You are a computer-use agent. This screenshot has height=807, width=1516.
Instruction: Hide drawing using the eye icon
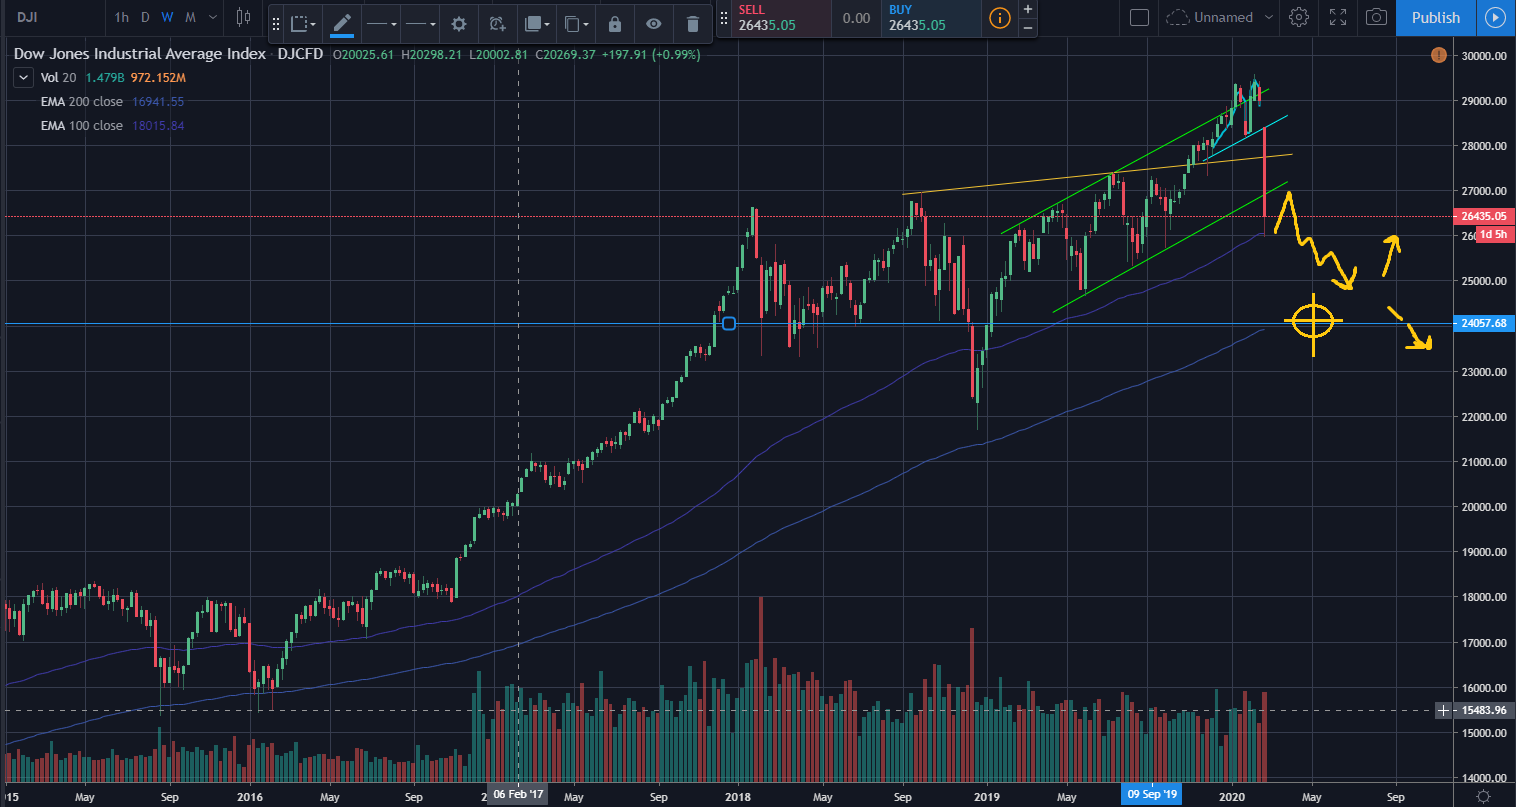[654, 24]
